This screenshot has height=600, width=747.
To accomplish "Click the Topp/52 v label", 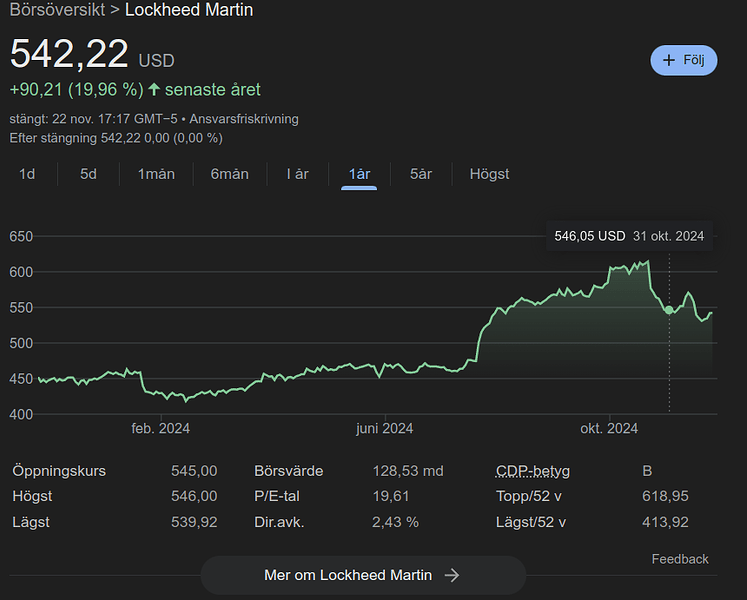I will [x=529, y=496].
